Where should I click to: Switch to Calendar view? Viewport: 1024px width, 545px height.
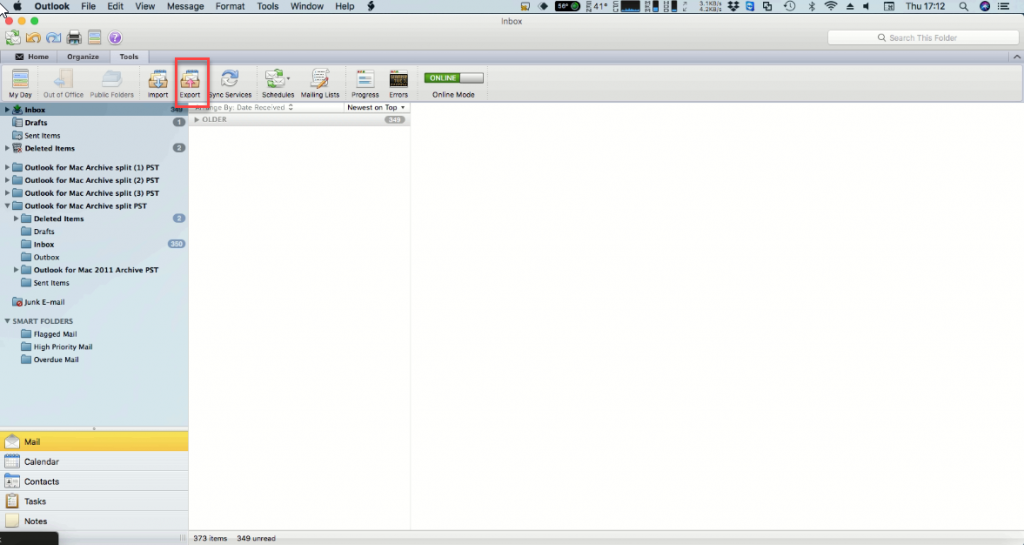coord(94,461)
